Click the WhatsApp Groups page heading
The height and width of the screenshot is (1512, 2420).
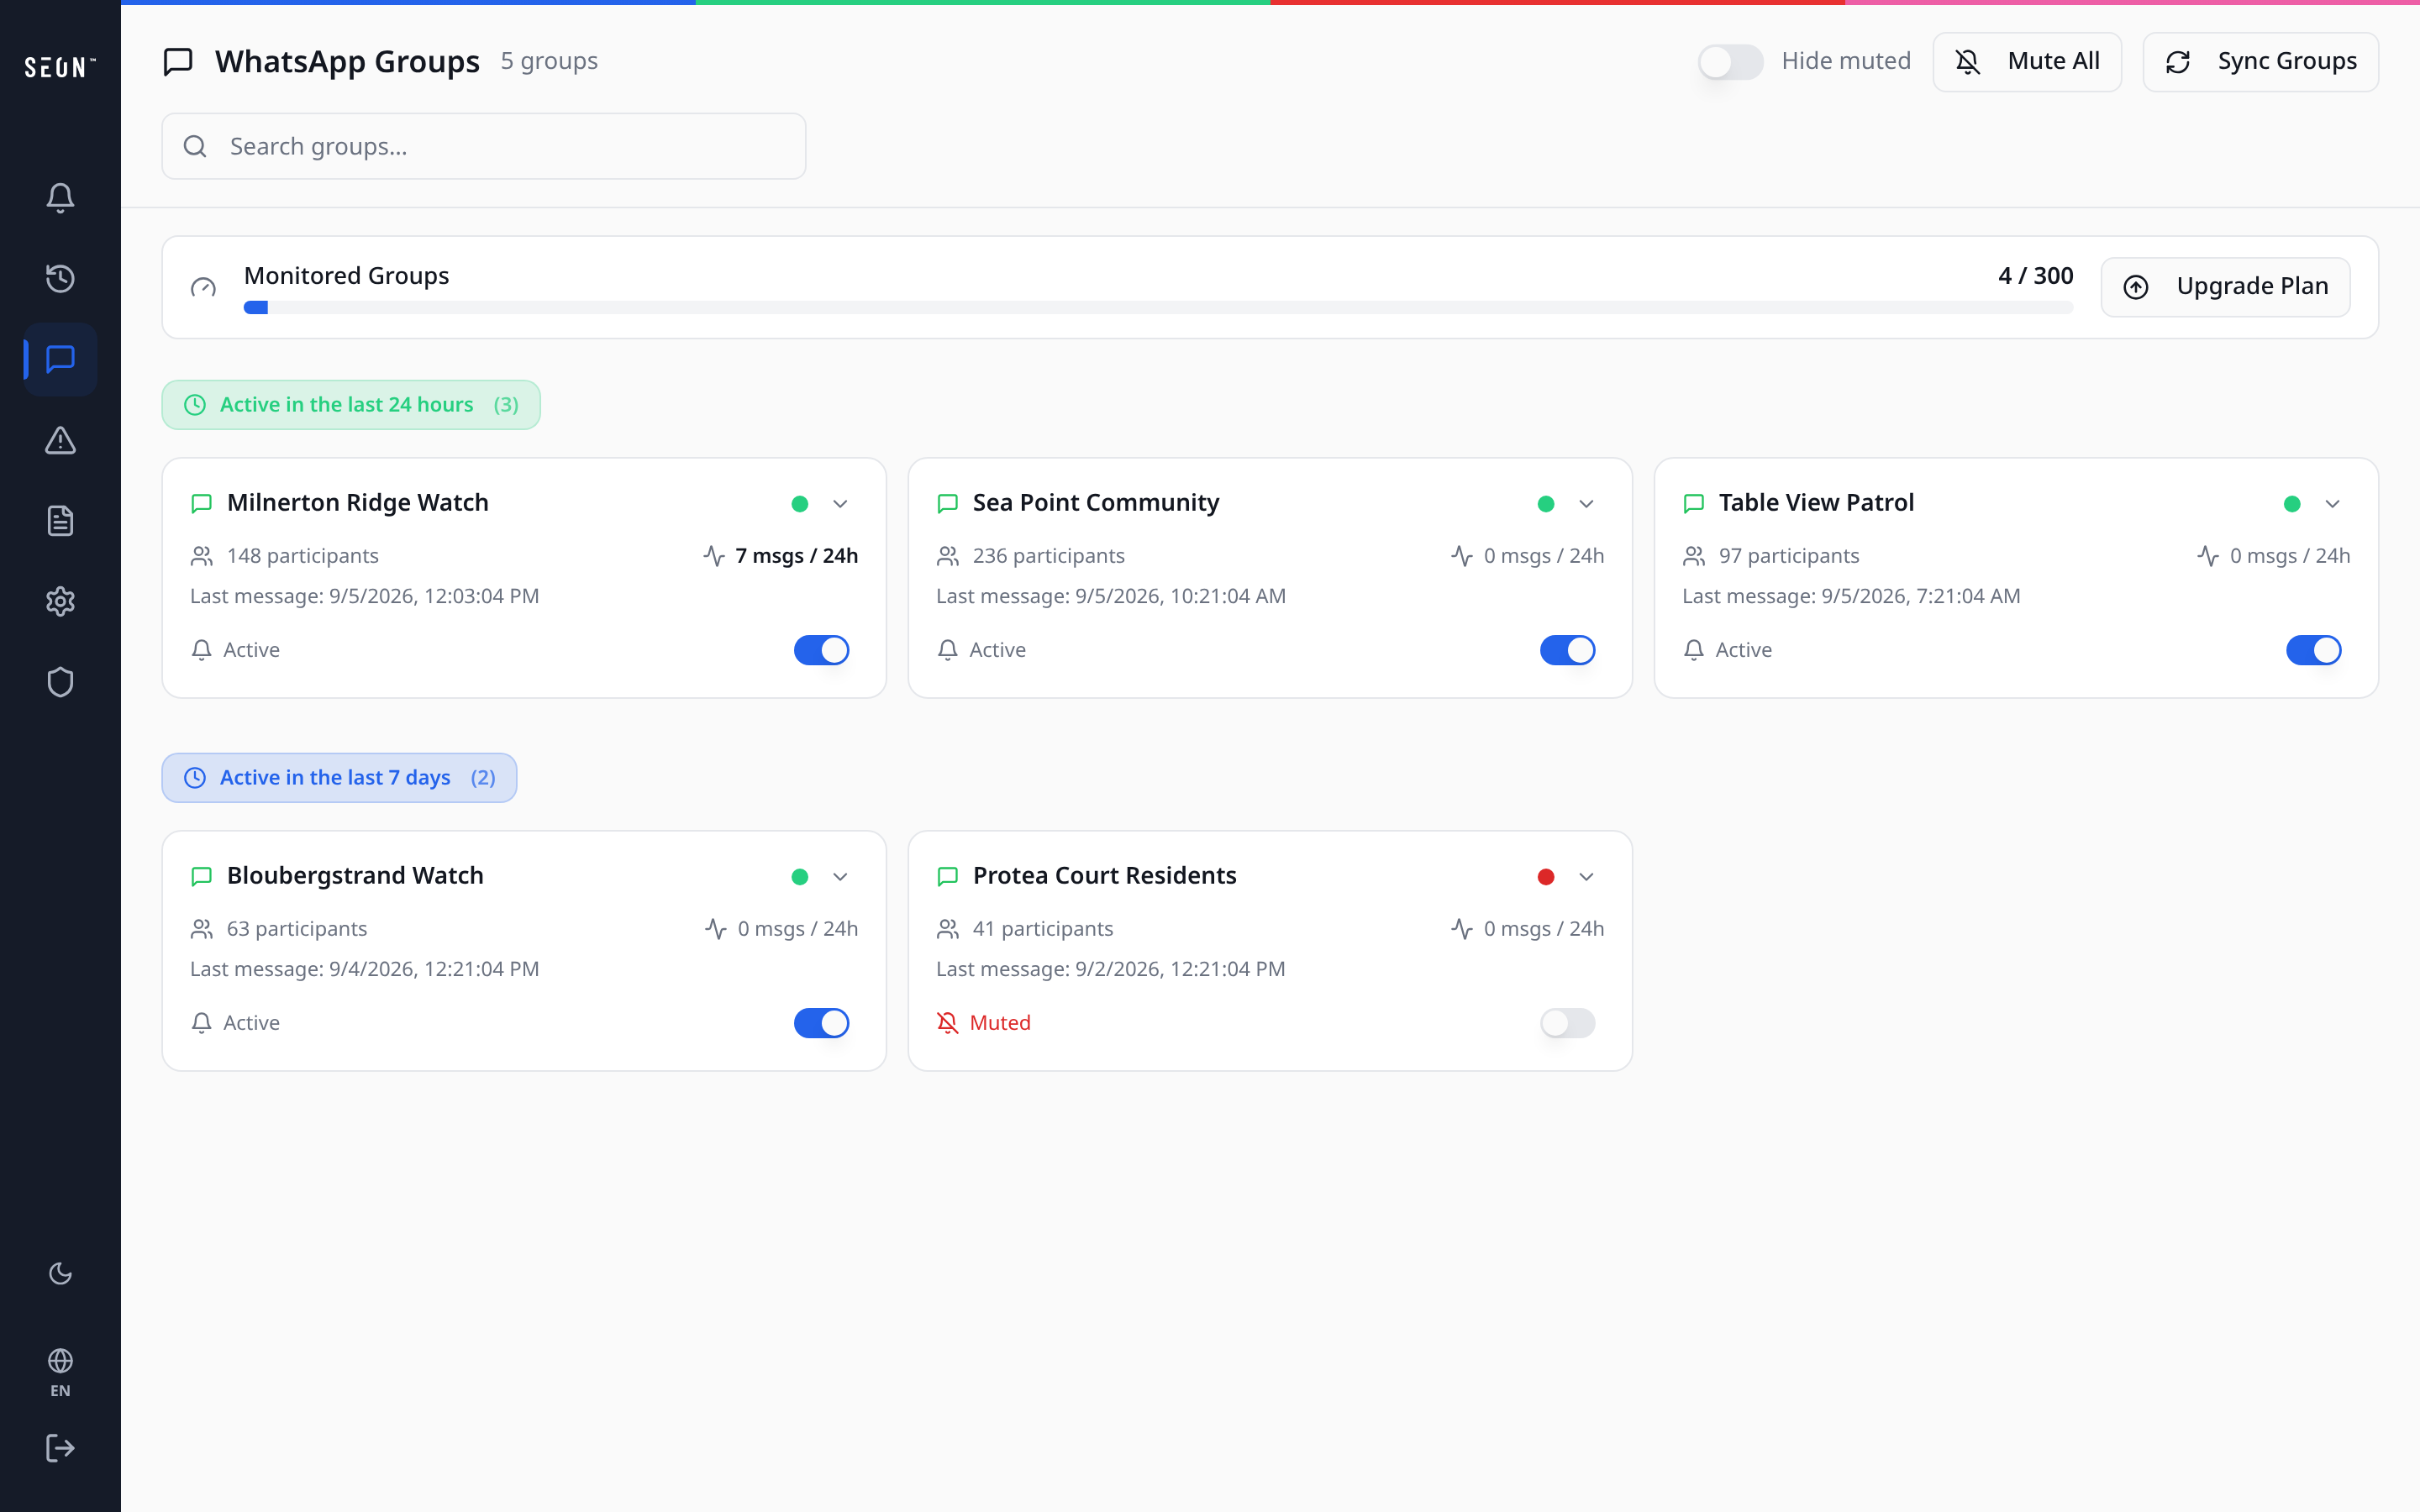347,62
